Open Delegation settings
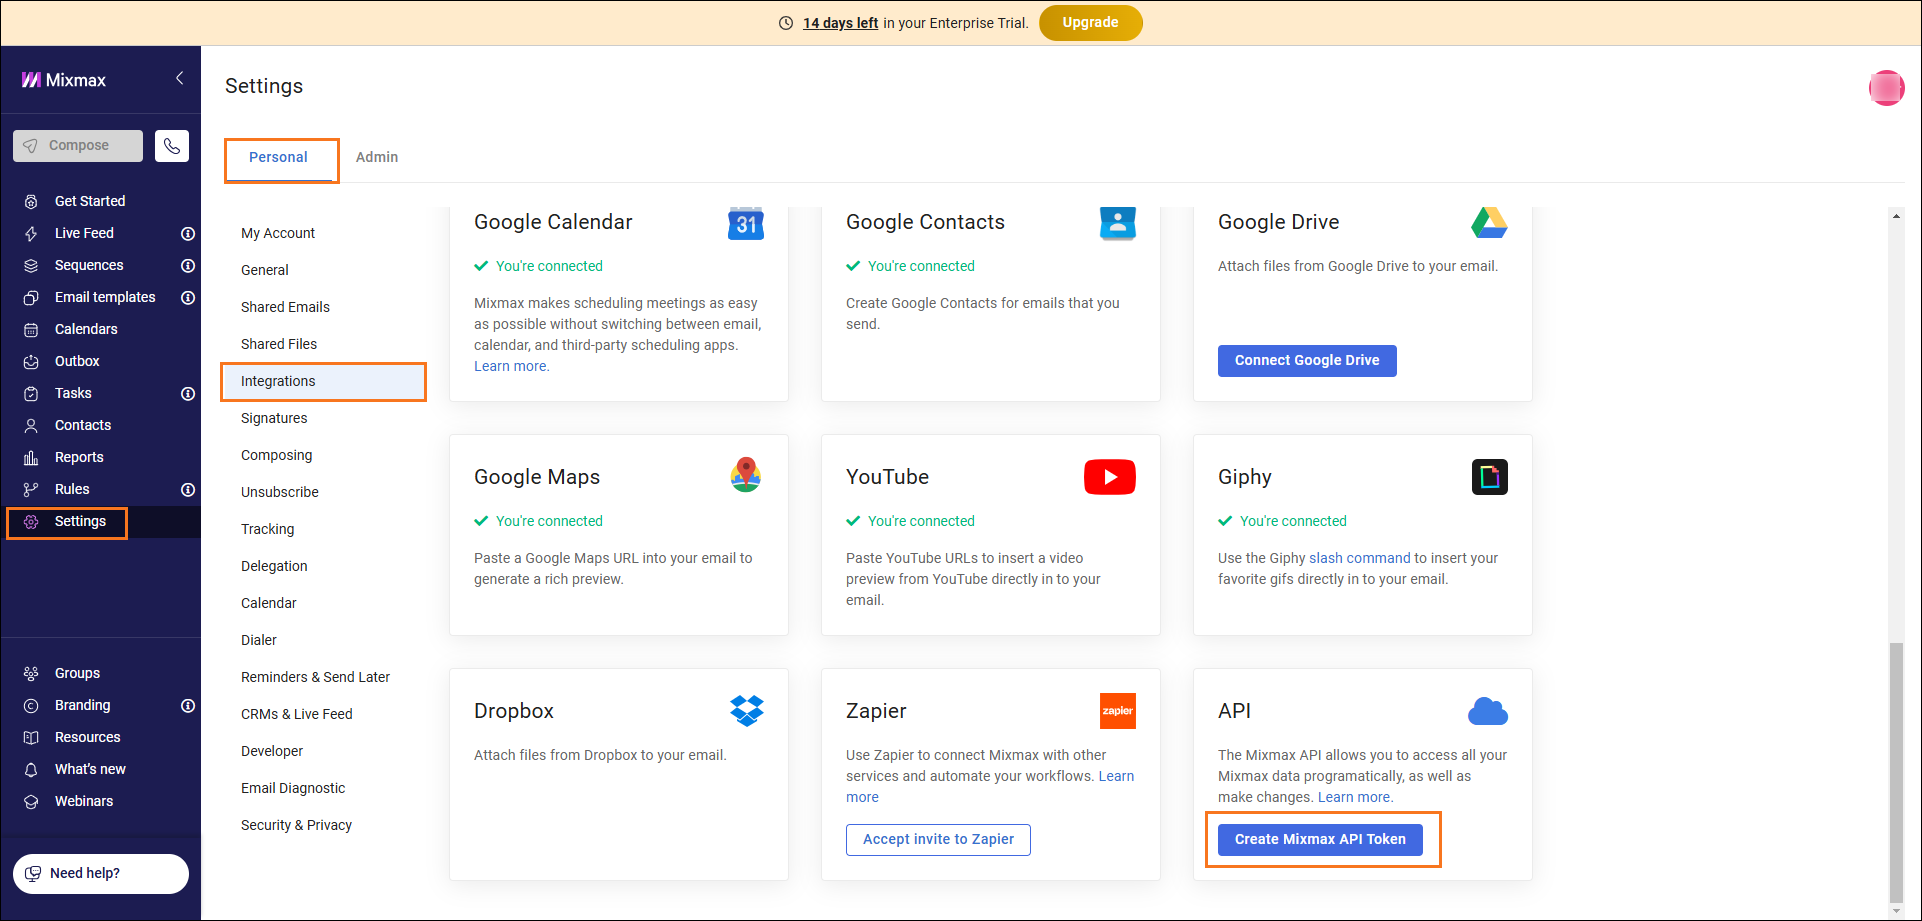The height and width of the screenshot is (921, 1922). click(x=274, y=567)
